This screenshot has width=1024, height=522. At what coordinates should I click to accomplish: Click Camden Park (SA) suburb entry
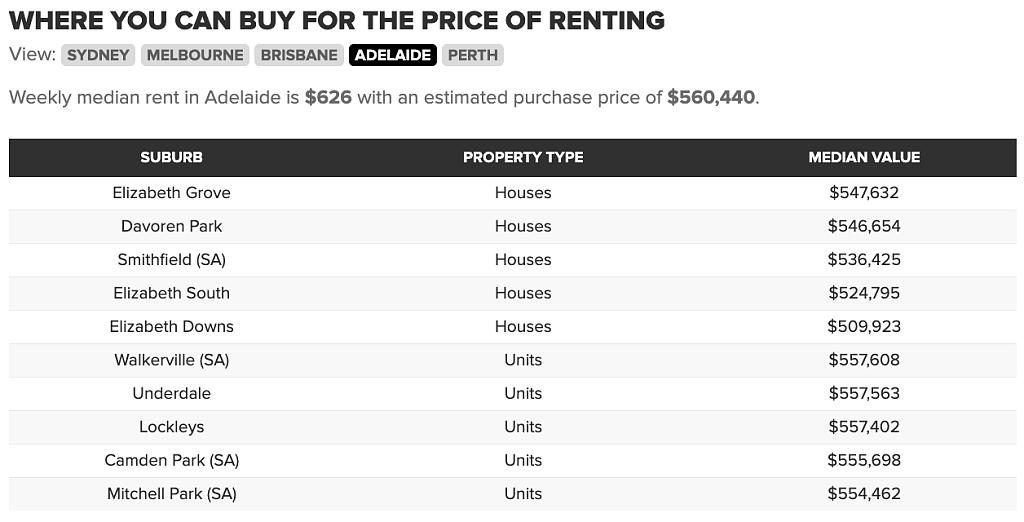(x=171, y=460)
